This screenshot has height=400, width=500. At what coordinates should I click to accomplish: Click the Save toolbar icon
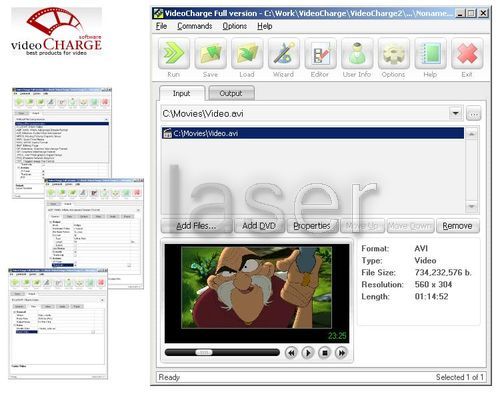(210, 53)
